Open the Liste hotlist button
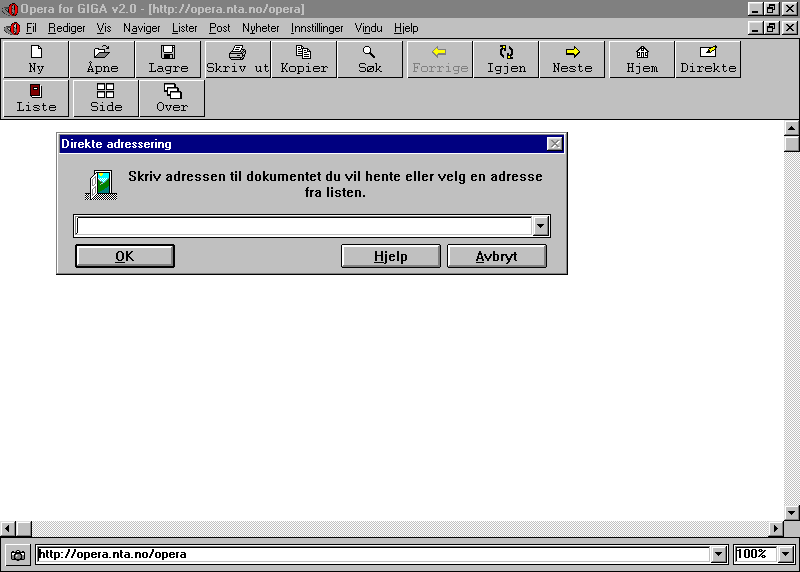The width and height of the screenshot is (800, 572). coord(36,98)
